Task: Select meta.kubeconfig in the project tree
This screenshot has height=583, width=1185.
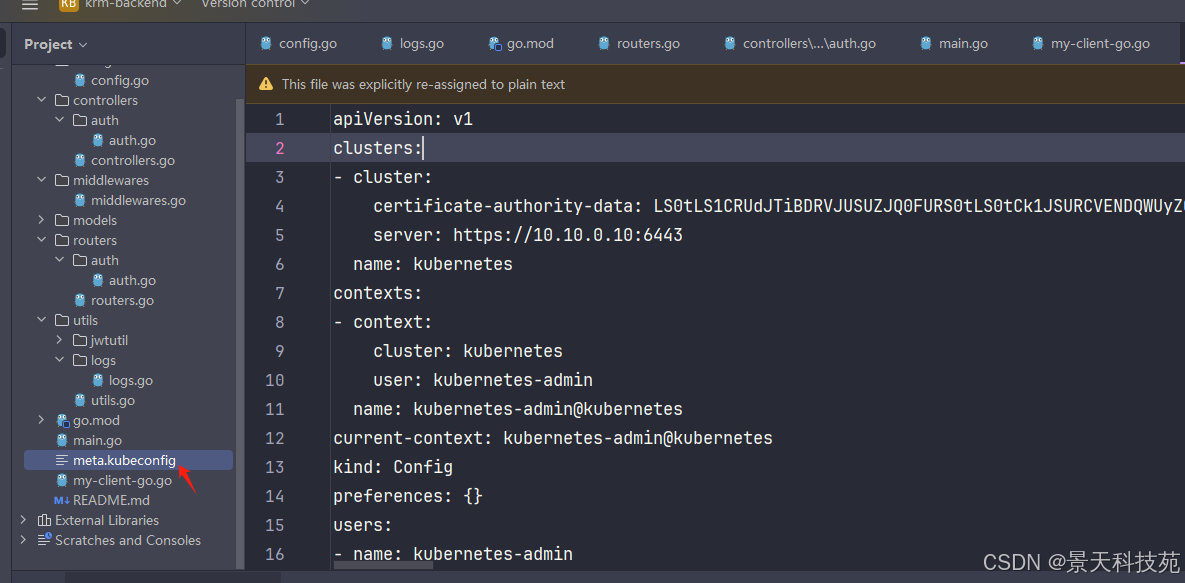Action: pos(123,460)
